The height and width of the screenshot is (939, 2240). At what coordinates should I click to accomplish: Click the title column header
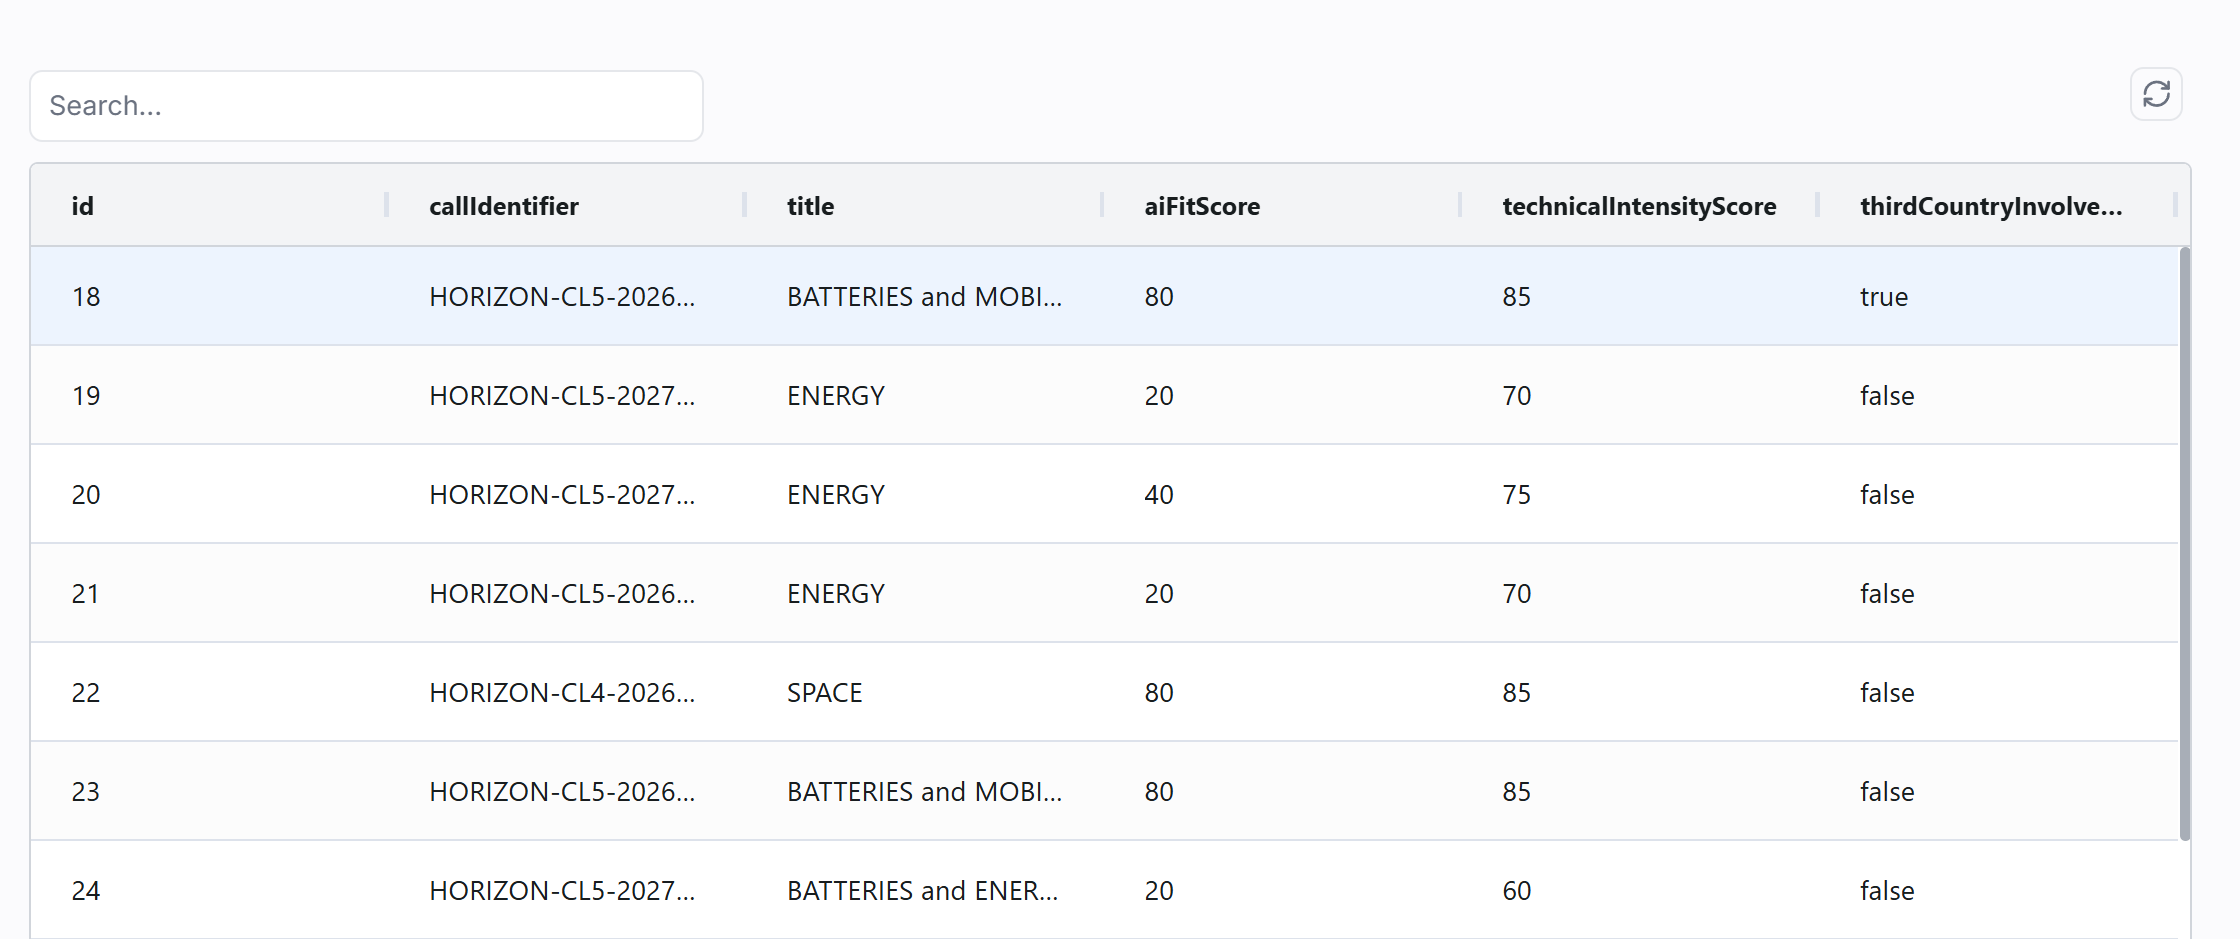click(810, 206)
